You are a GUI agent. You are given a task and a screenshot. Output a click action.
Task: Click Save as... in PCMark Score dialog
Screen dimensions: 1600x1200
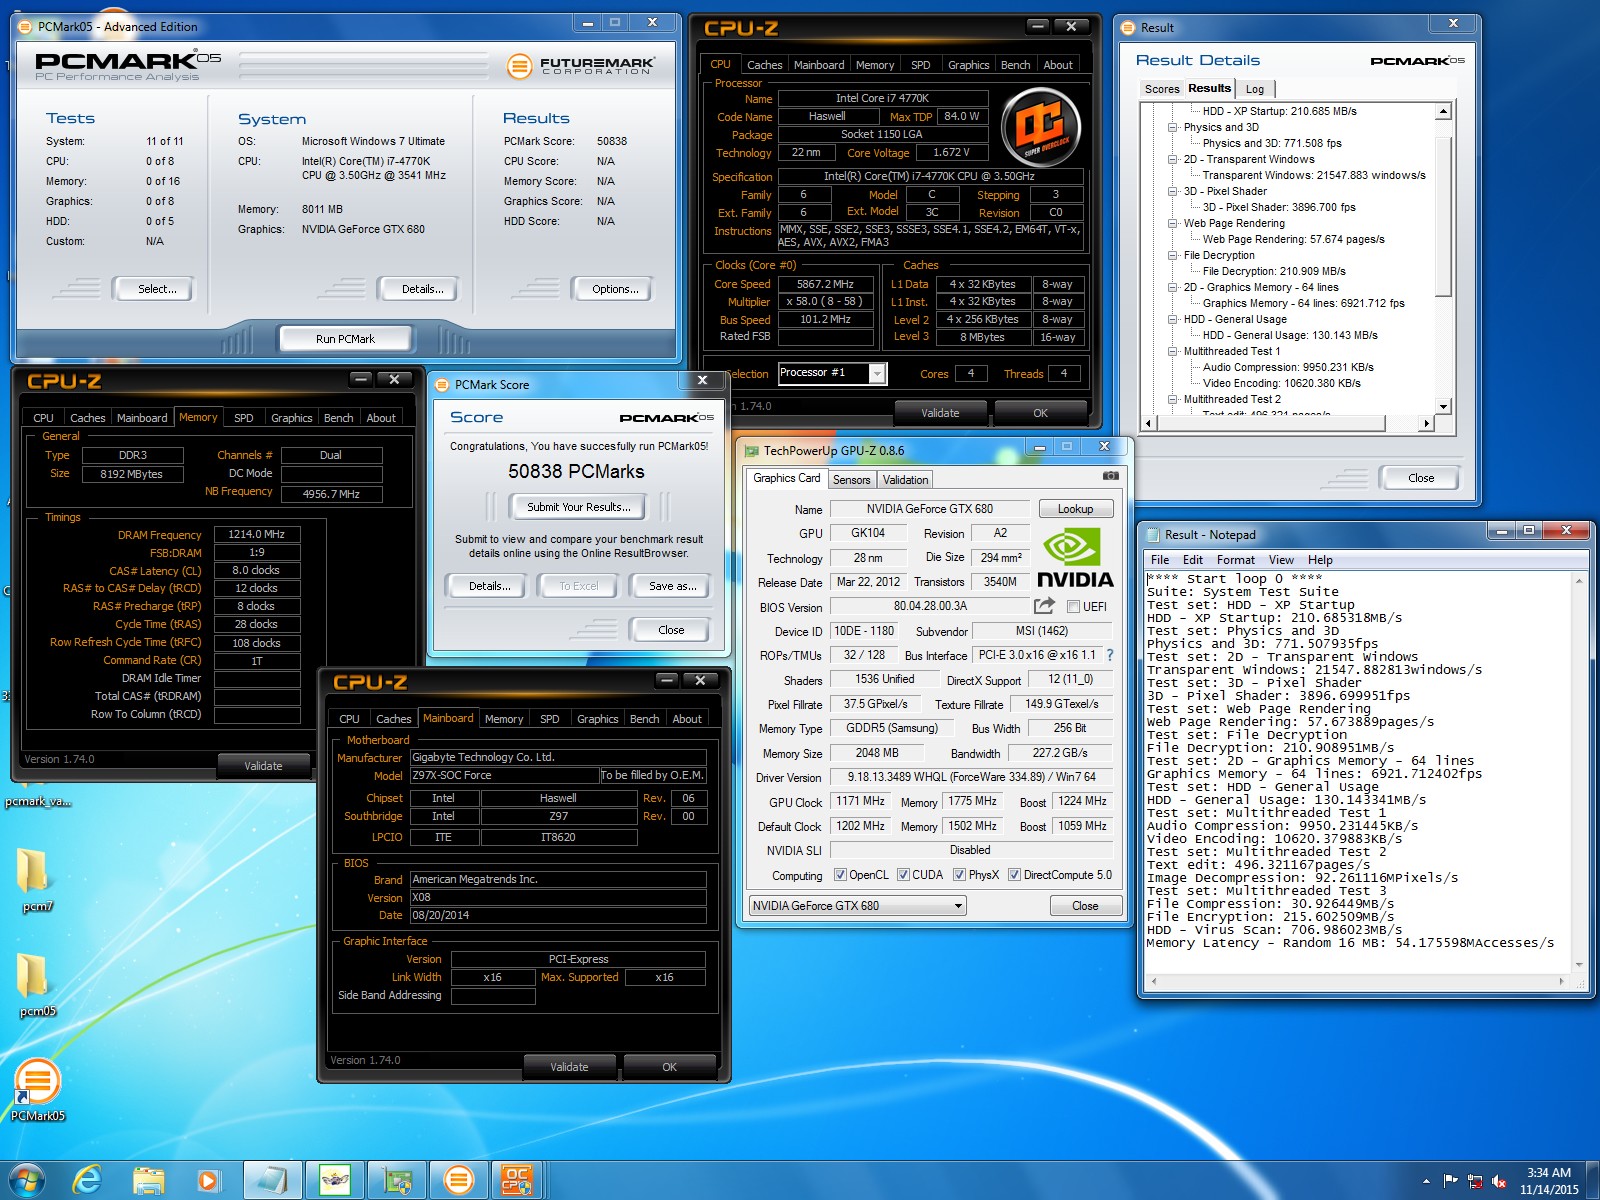tap(672, 586)
